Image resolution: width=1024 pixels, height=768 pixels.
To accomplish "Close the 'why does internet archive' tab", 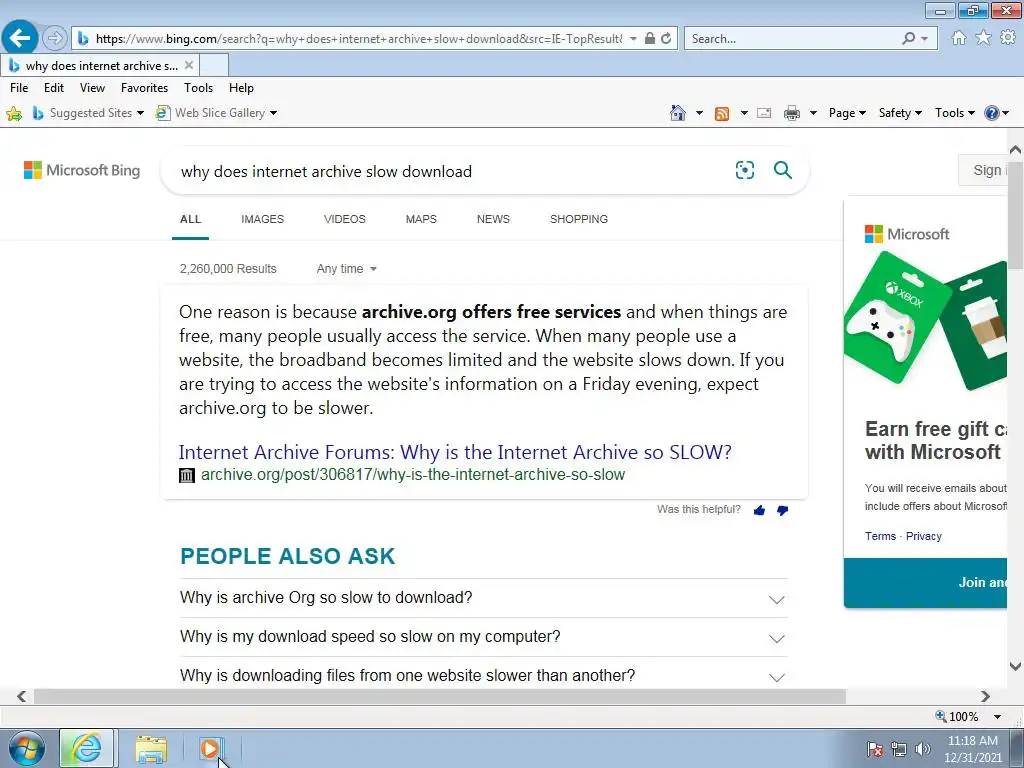I will coord(189,65).
